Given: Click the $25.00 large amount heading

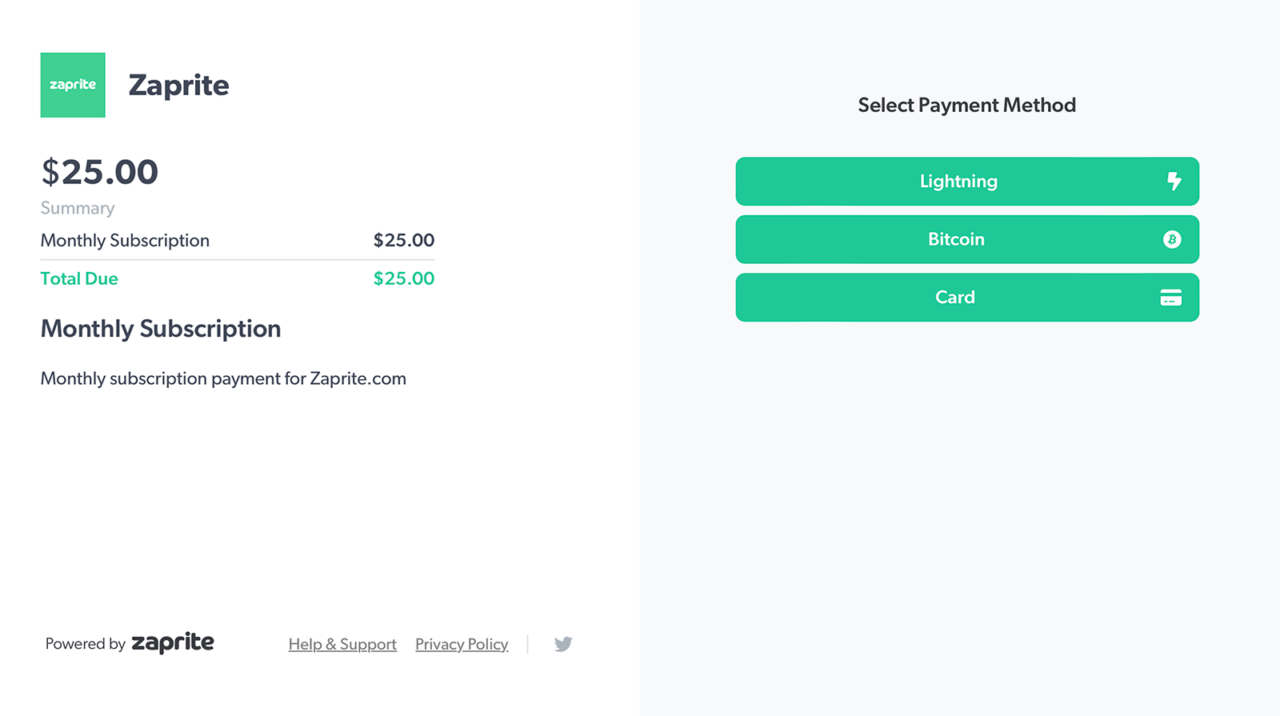Looking at the screenshot, I should click(99, 171).
